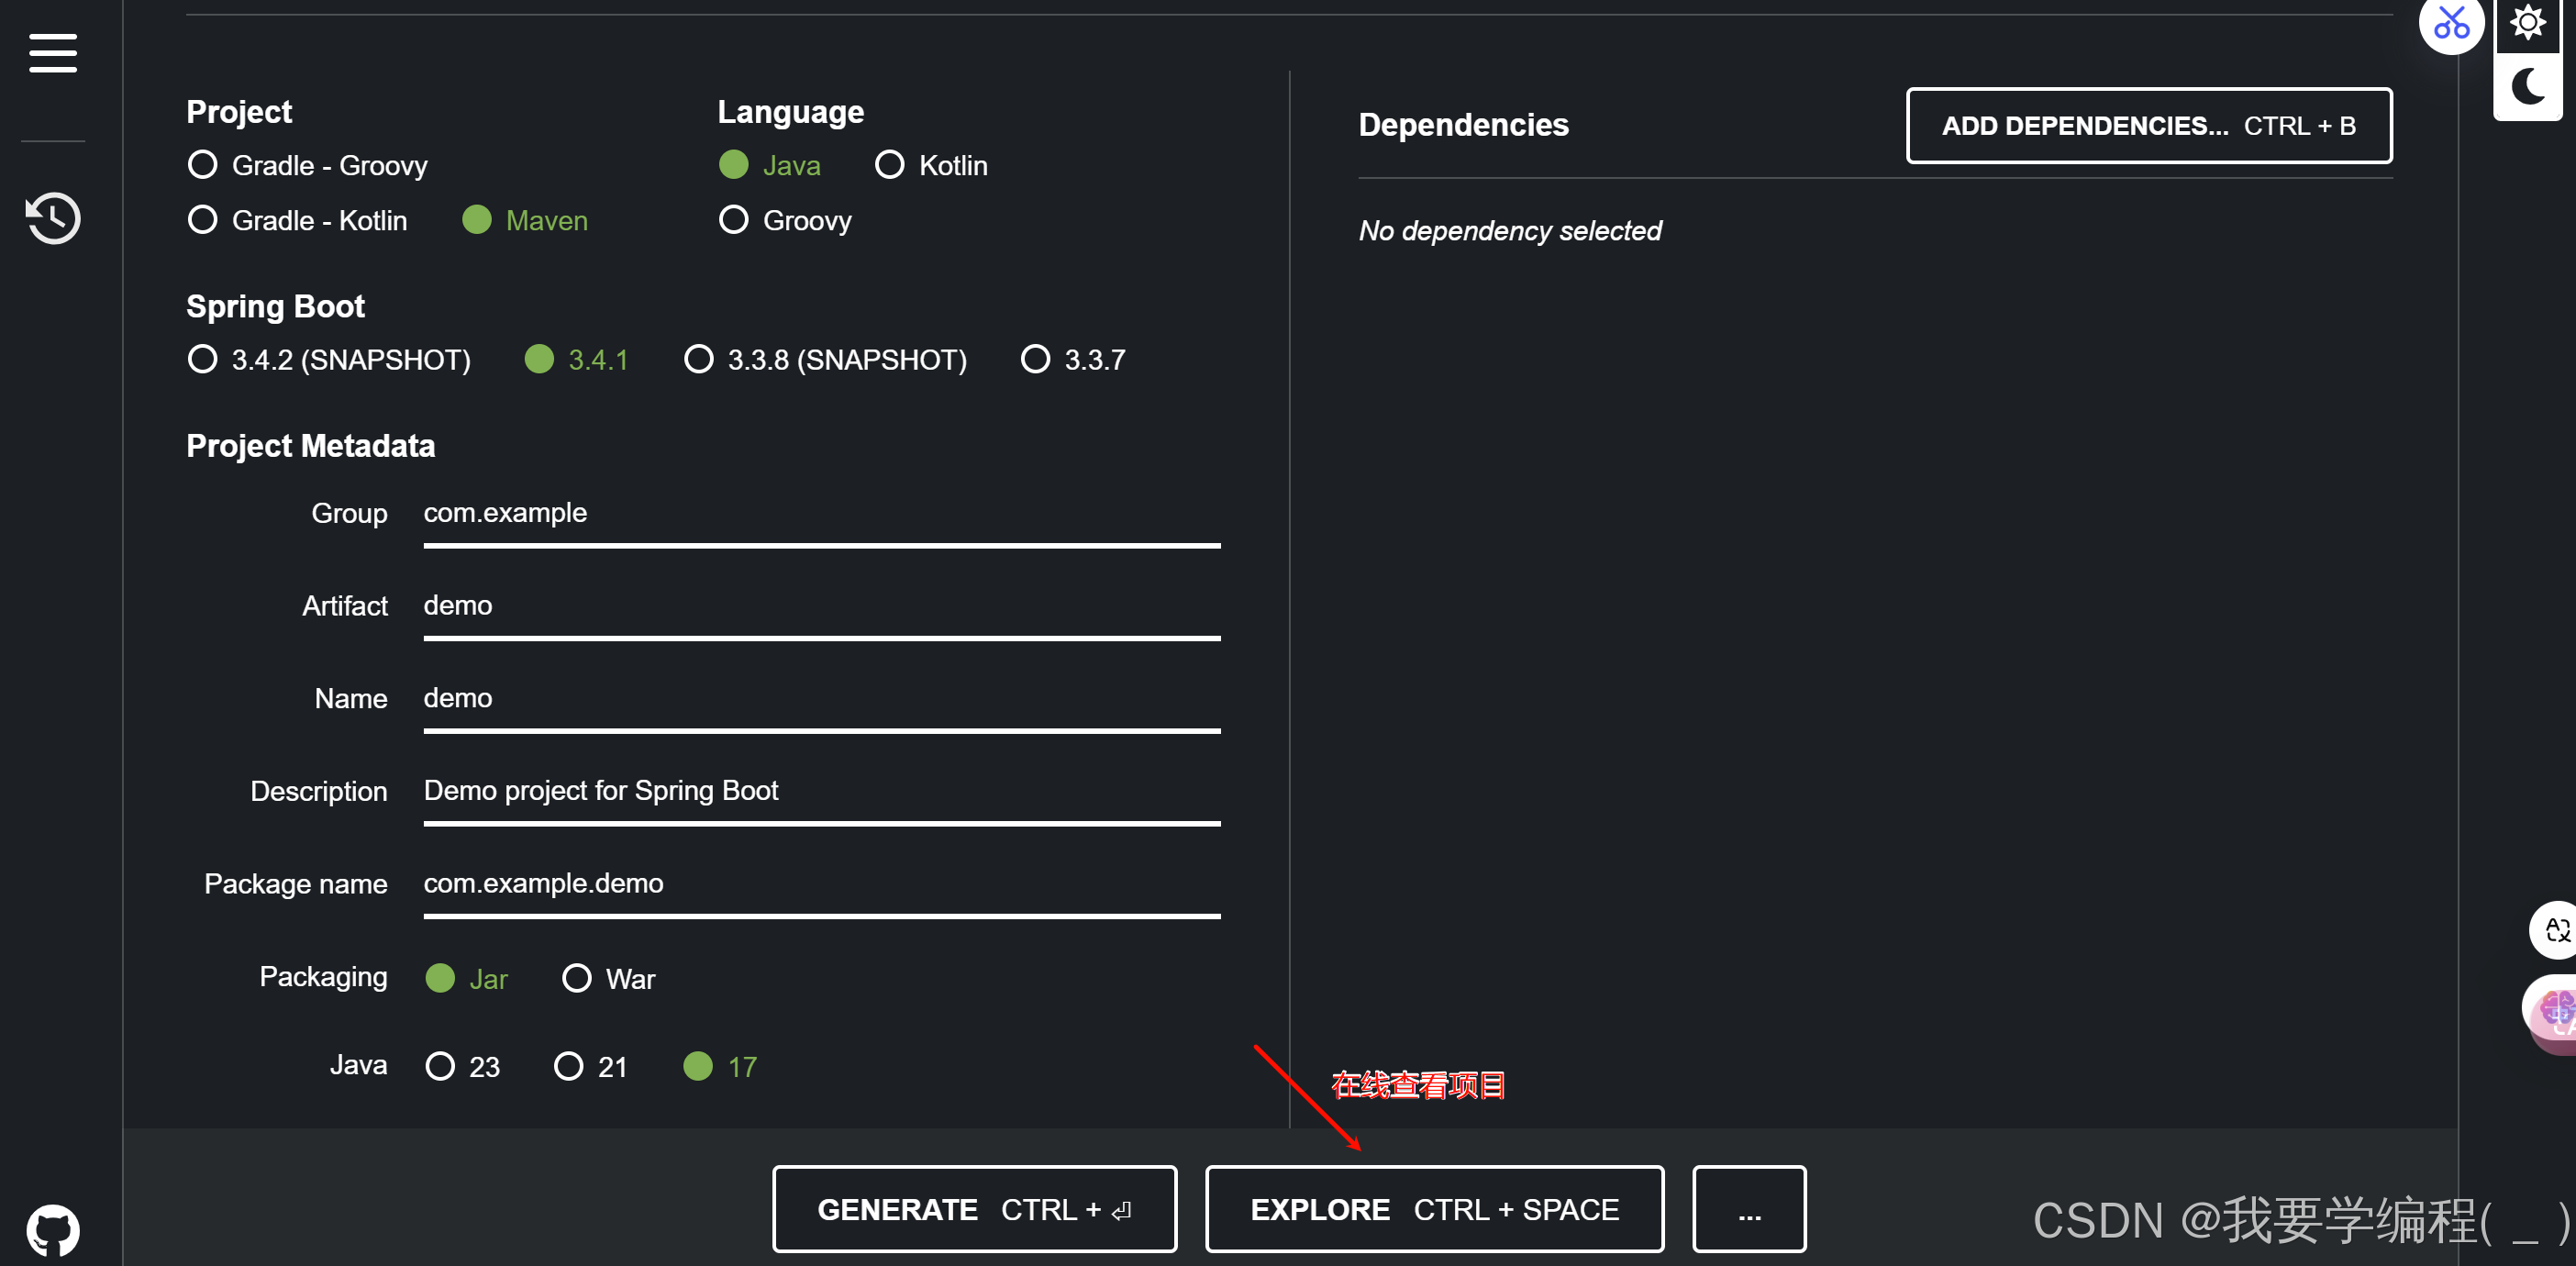
Task: Select Gradle - Groovy project type
Action: 308,165
